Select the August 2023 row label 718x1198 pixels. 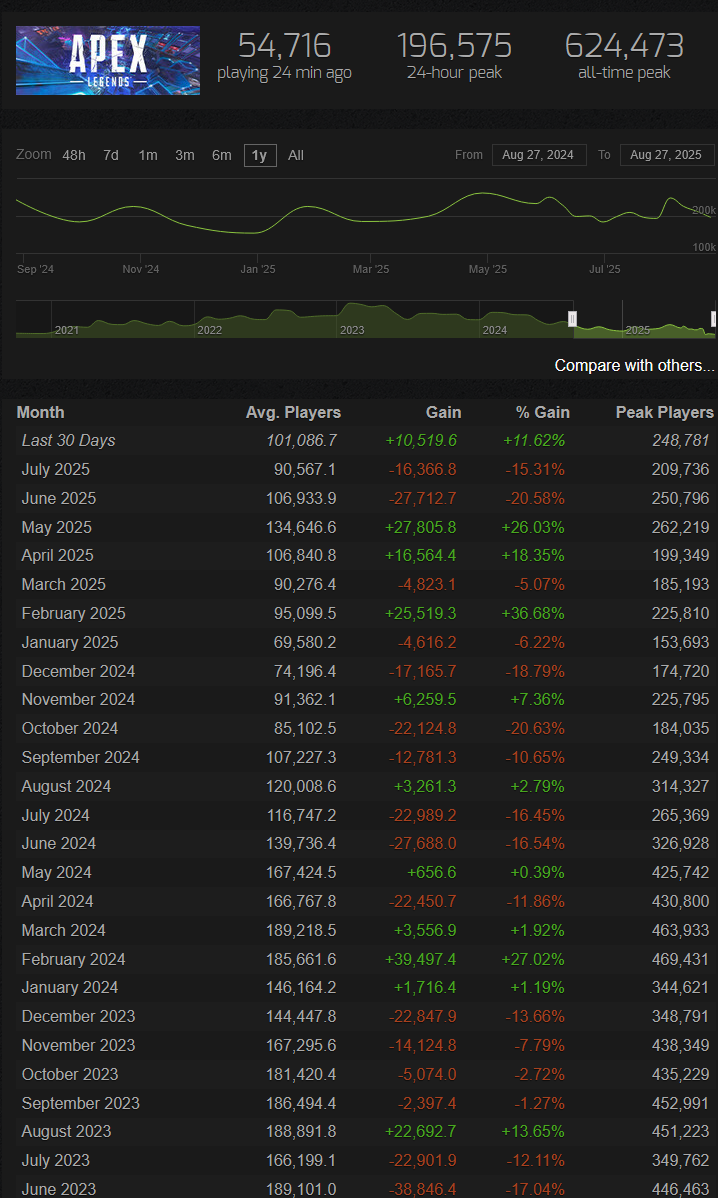66,1132
